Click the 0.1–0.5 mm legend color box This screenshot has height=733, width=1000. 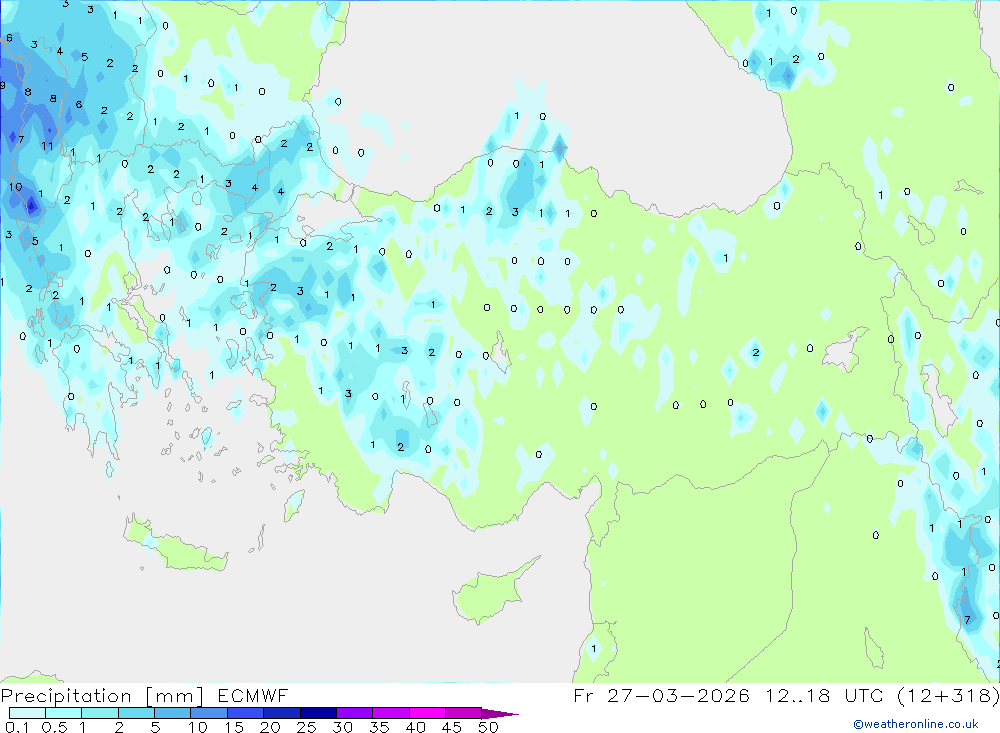click(x=27, y=713)
